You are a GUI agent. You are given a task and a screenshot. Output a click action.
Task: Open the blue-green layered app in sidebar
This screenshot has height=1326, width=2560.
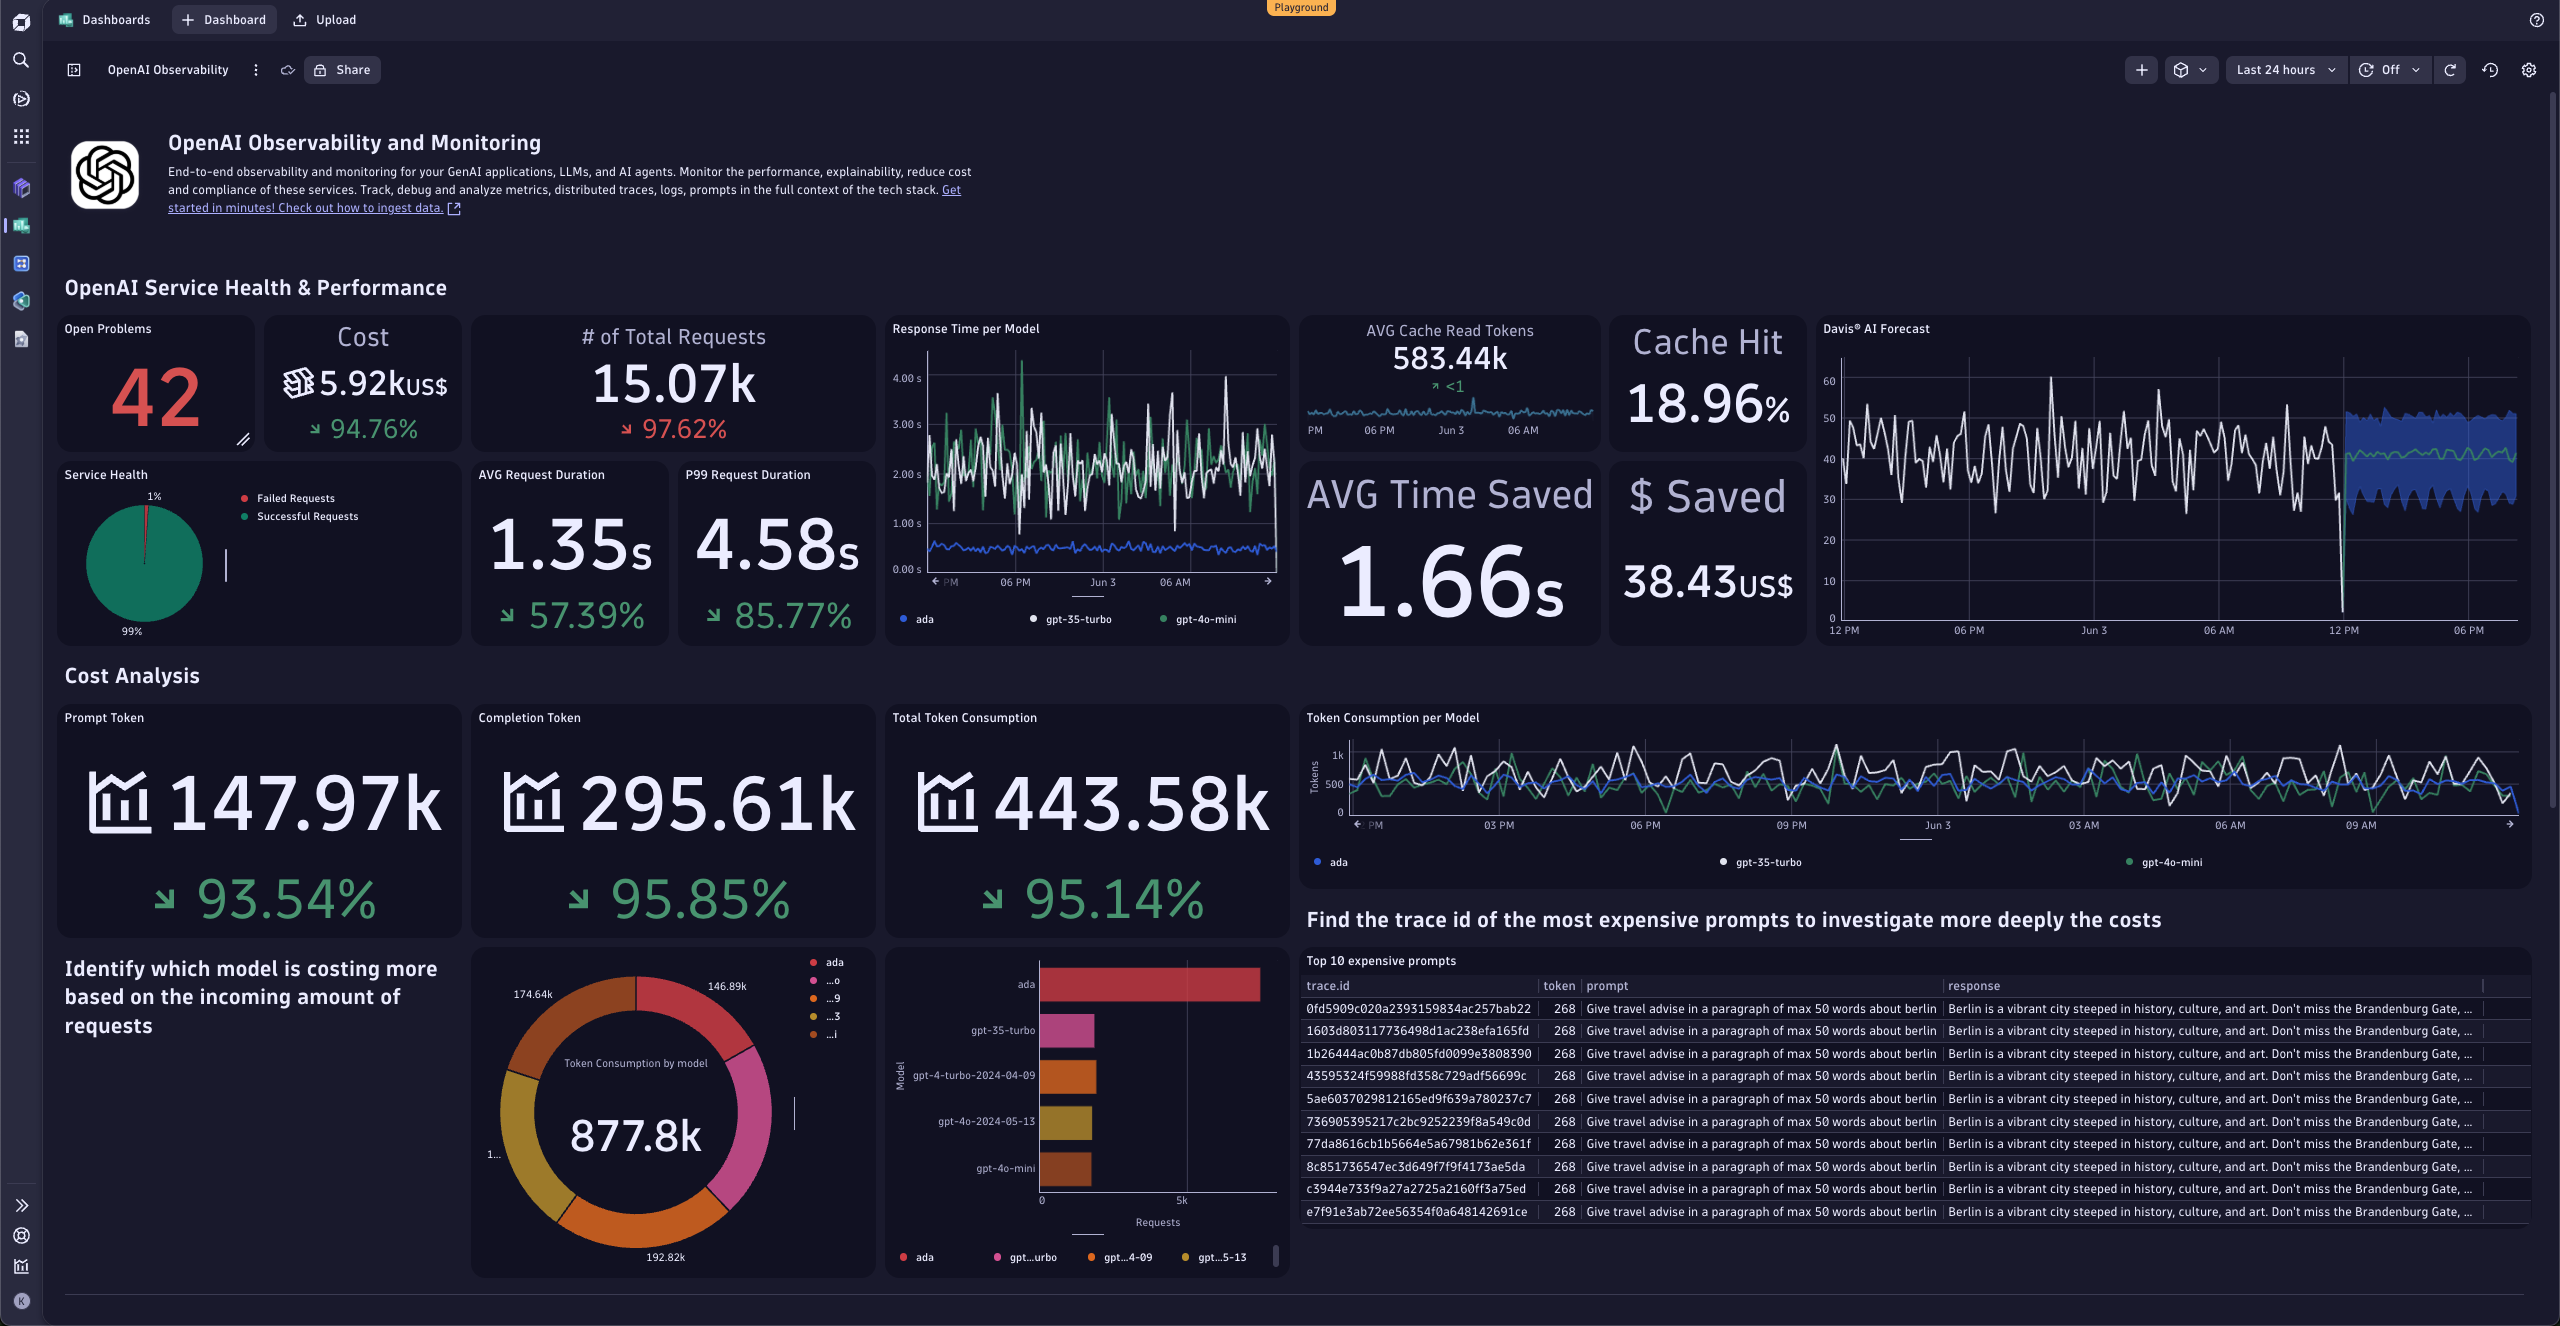click(21, 301)
